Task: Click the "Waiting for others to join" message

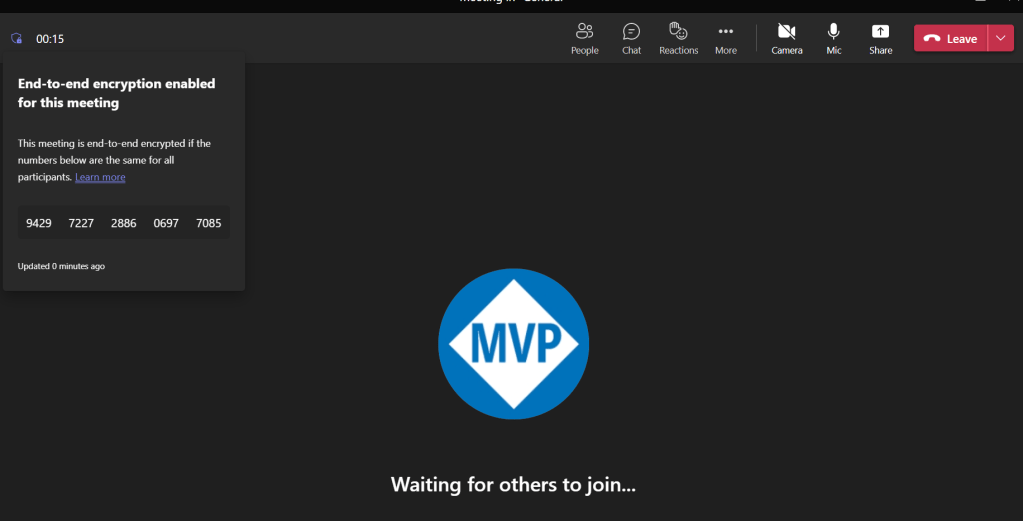Action: pos(513,485)
